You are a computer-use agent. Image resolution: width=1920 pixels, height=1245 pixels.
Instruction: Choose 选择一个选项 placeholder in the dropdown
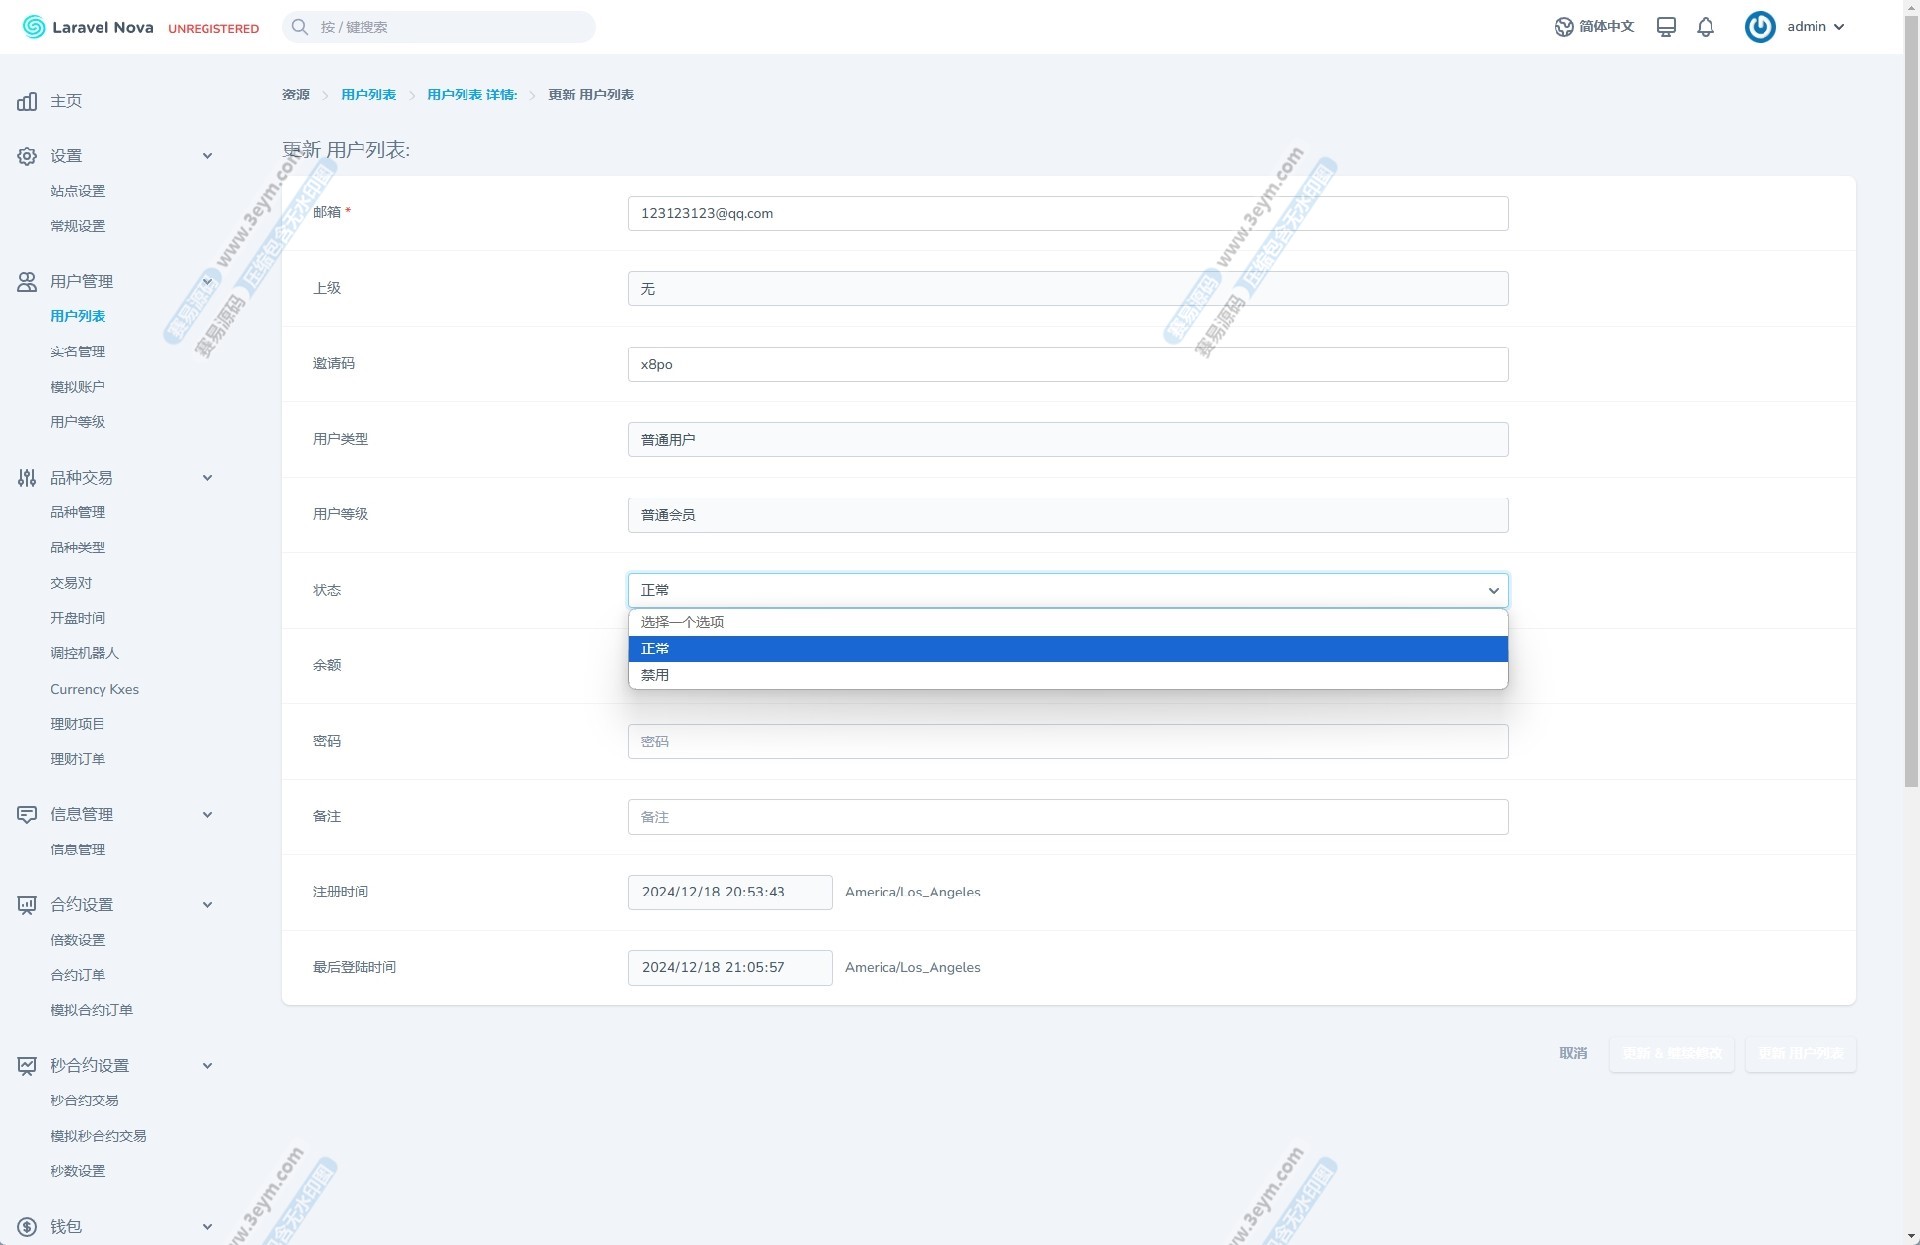point(682,622)
